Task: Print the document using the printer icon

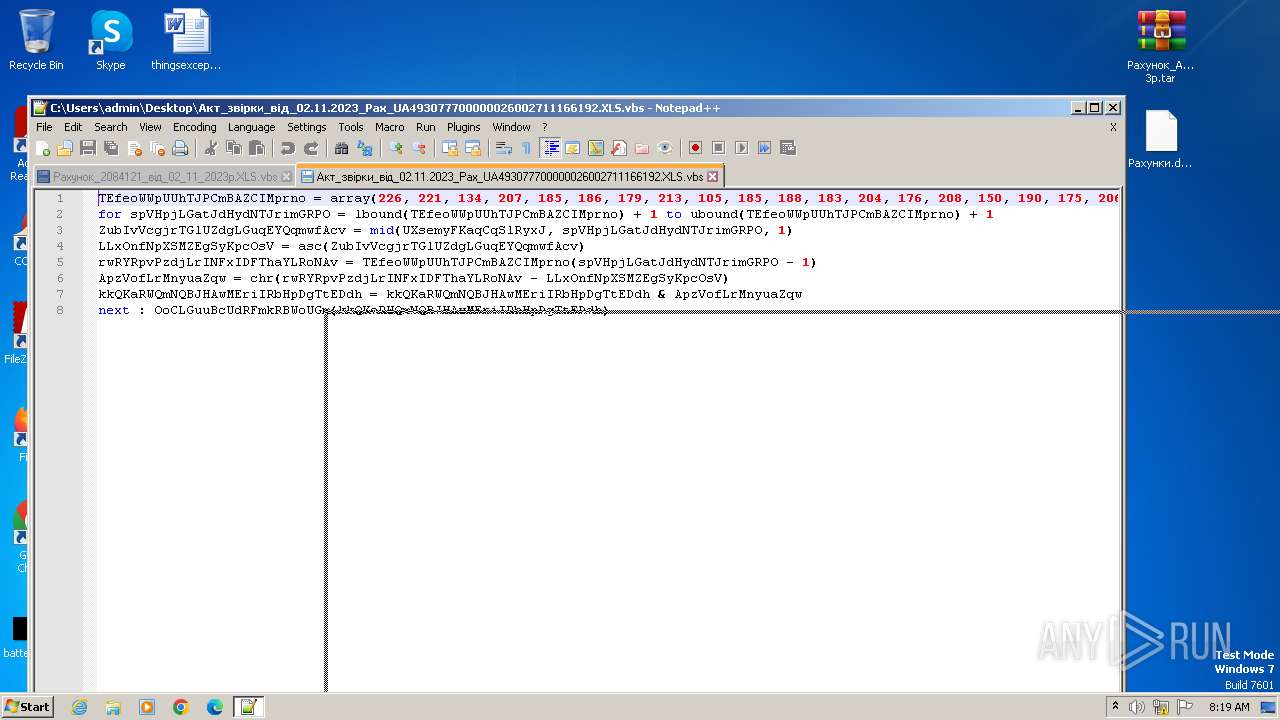Action: pos(180,148)
